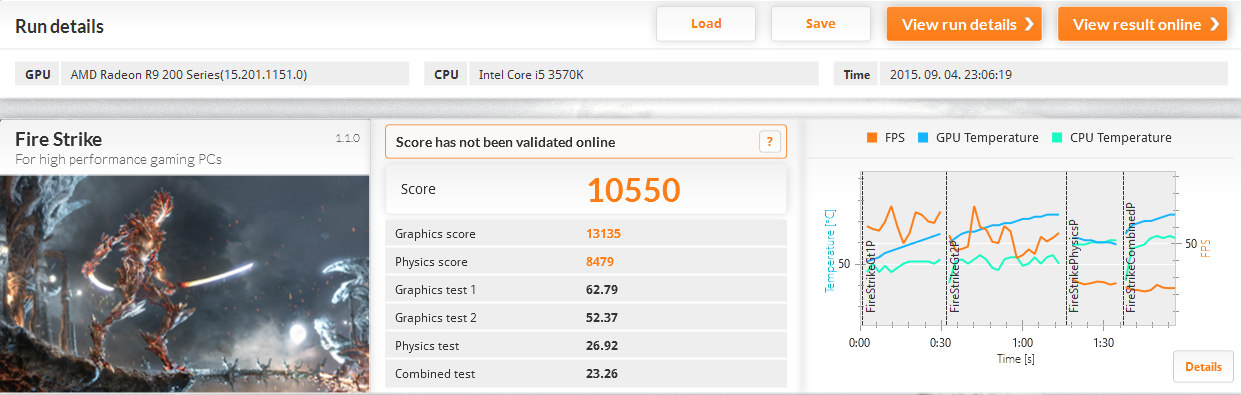
Task: Click the orange FPS legend swatch
Action: point(871,138)
